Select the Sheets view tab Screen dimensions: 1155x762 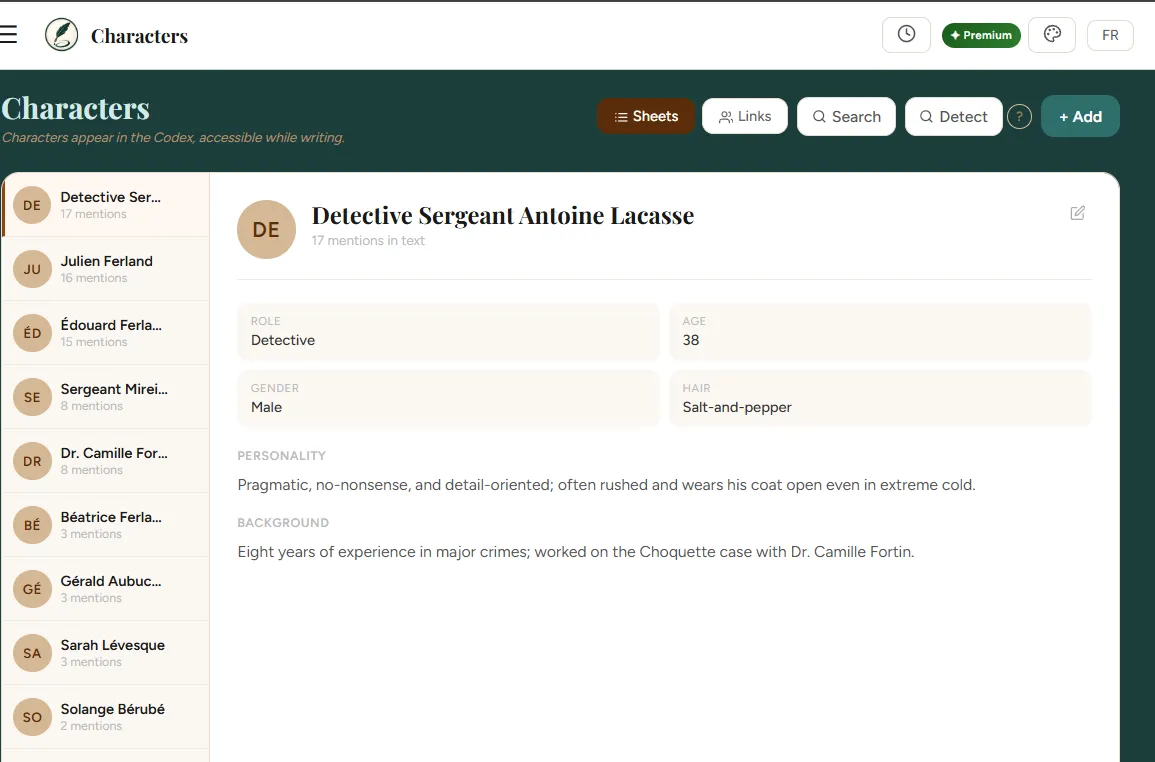click(646, 116)
